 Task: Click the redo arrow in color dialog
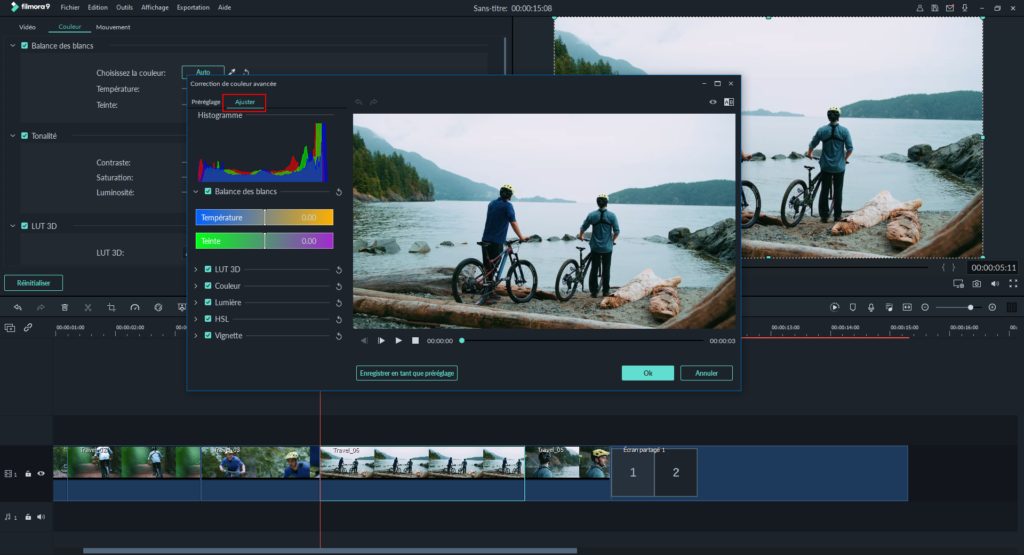374,102
